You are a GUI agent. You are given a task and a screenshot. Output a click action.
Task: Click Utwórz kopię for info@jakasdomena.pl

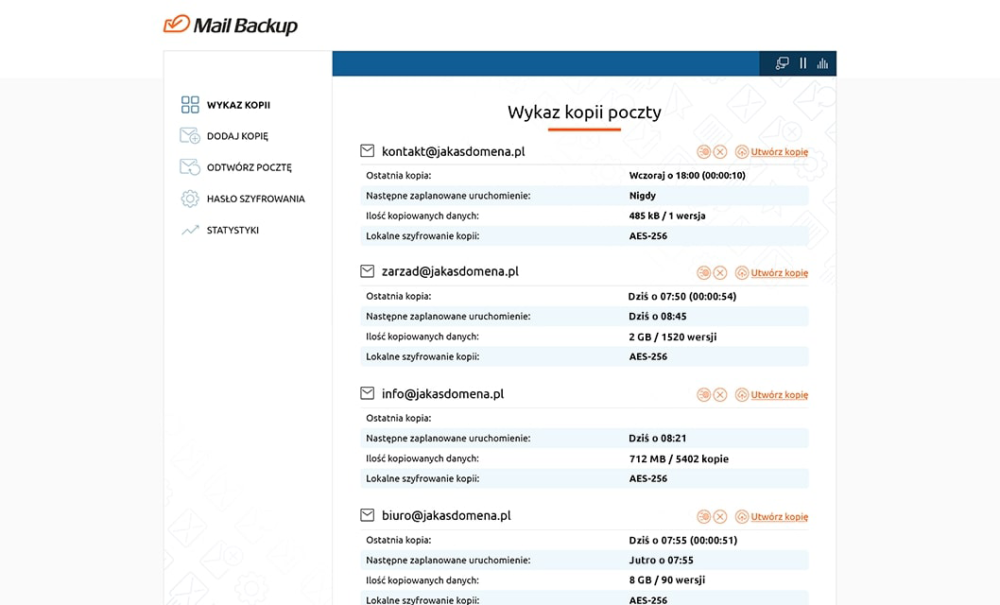coord(779,395)
